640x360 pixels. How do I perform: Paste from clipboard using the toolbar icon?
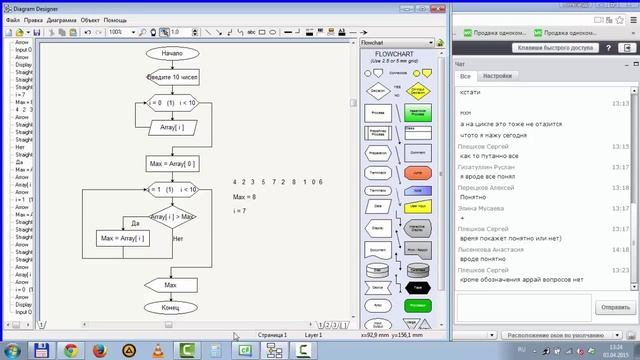(x=73, y=32)
